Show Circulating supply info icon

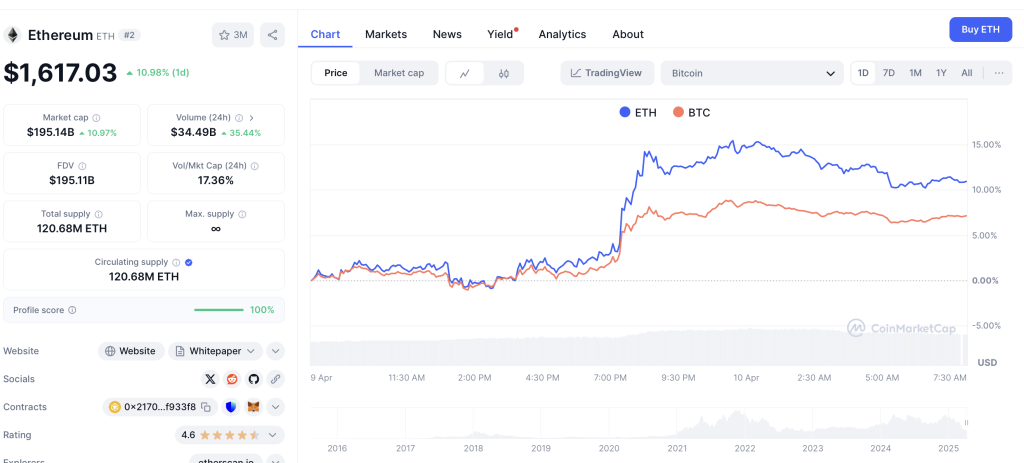tap(176, 263)
